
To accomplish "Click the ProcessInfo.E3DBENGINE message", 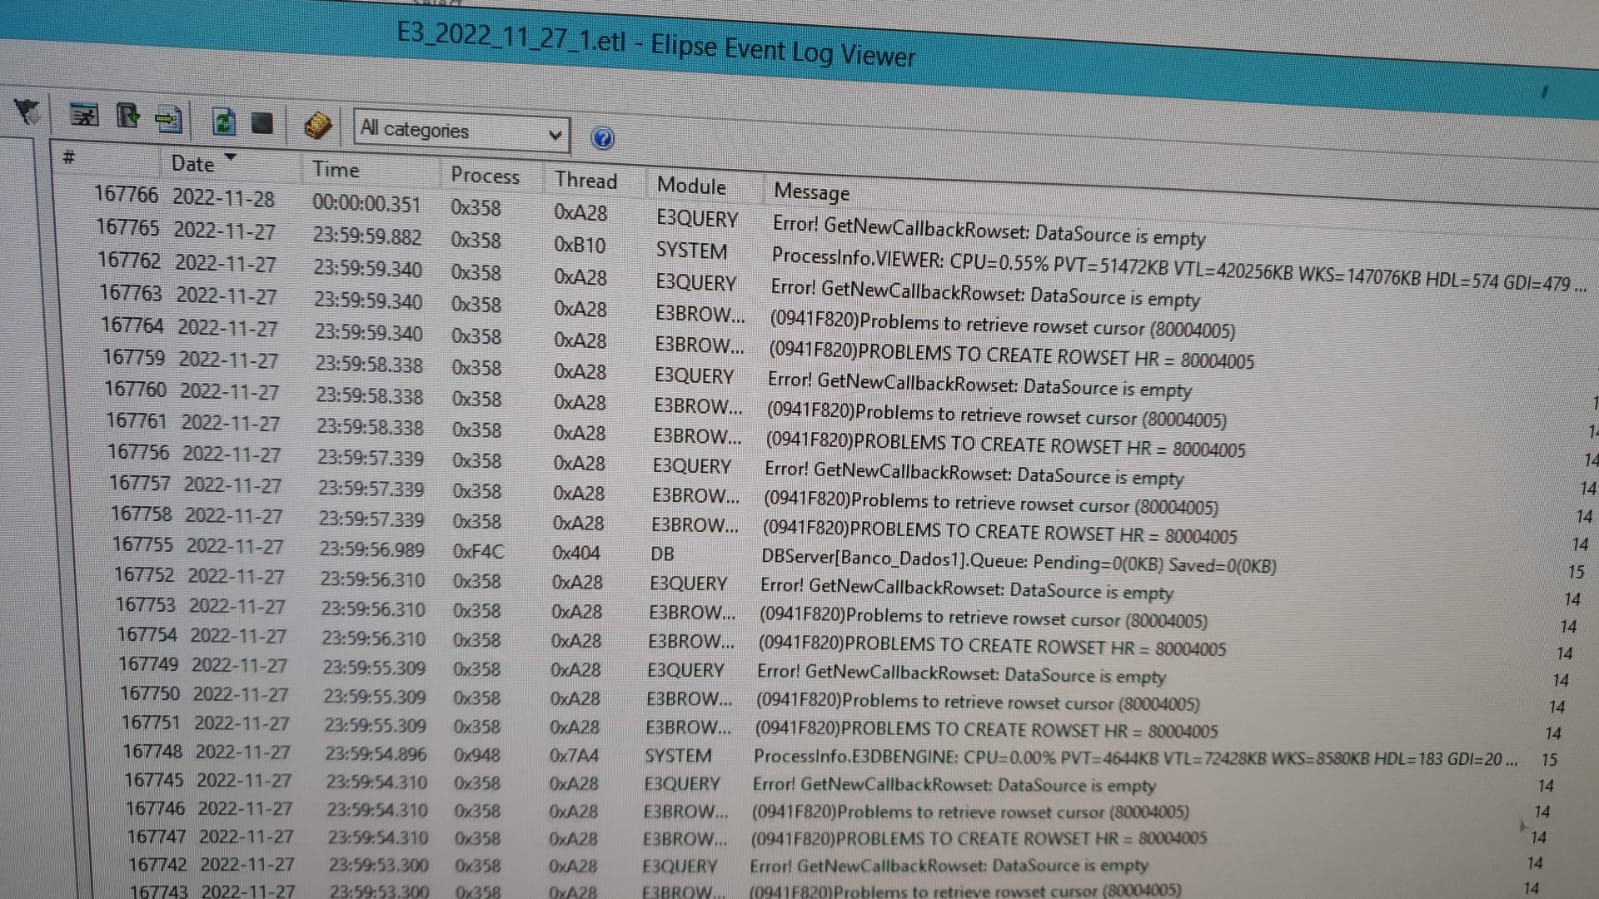I will (x=1135, y=758).
